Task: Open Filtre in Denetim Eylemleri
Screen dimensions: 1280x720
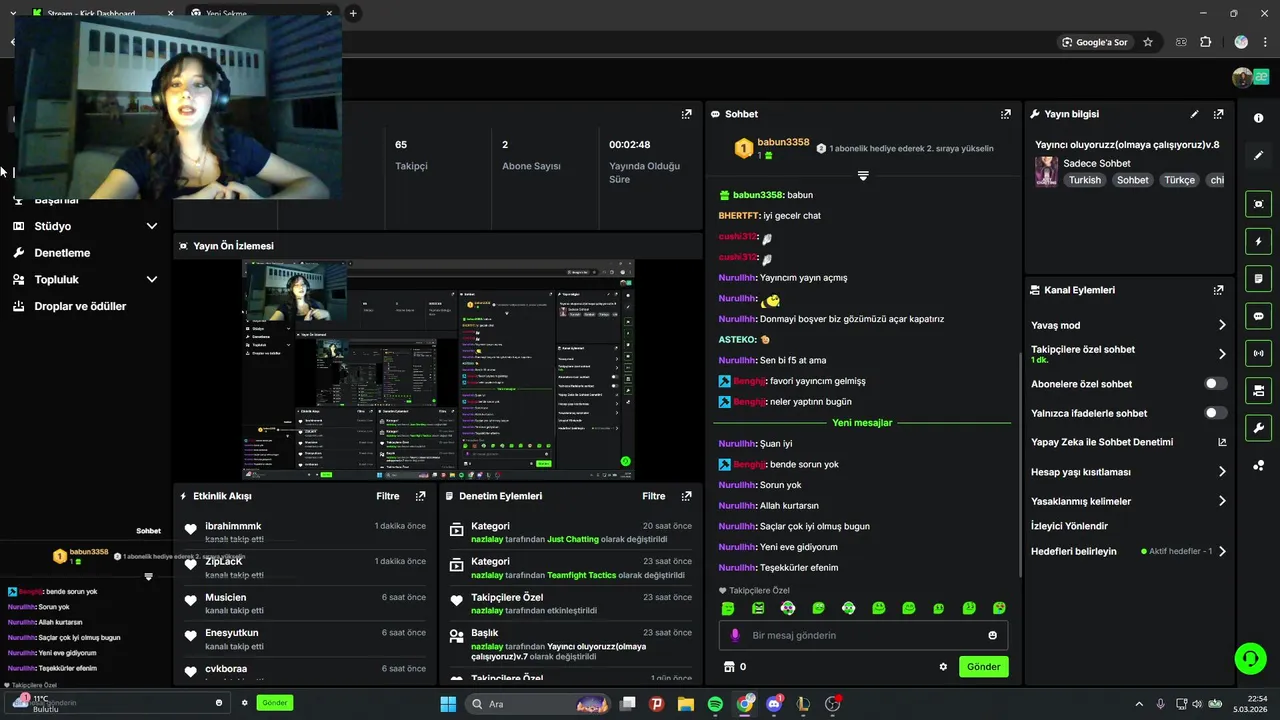Action: coord(654,496)
